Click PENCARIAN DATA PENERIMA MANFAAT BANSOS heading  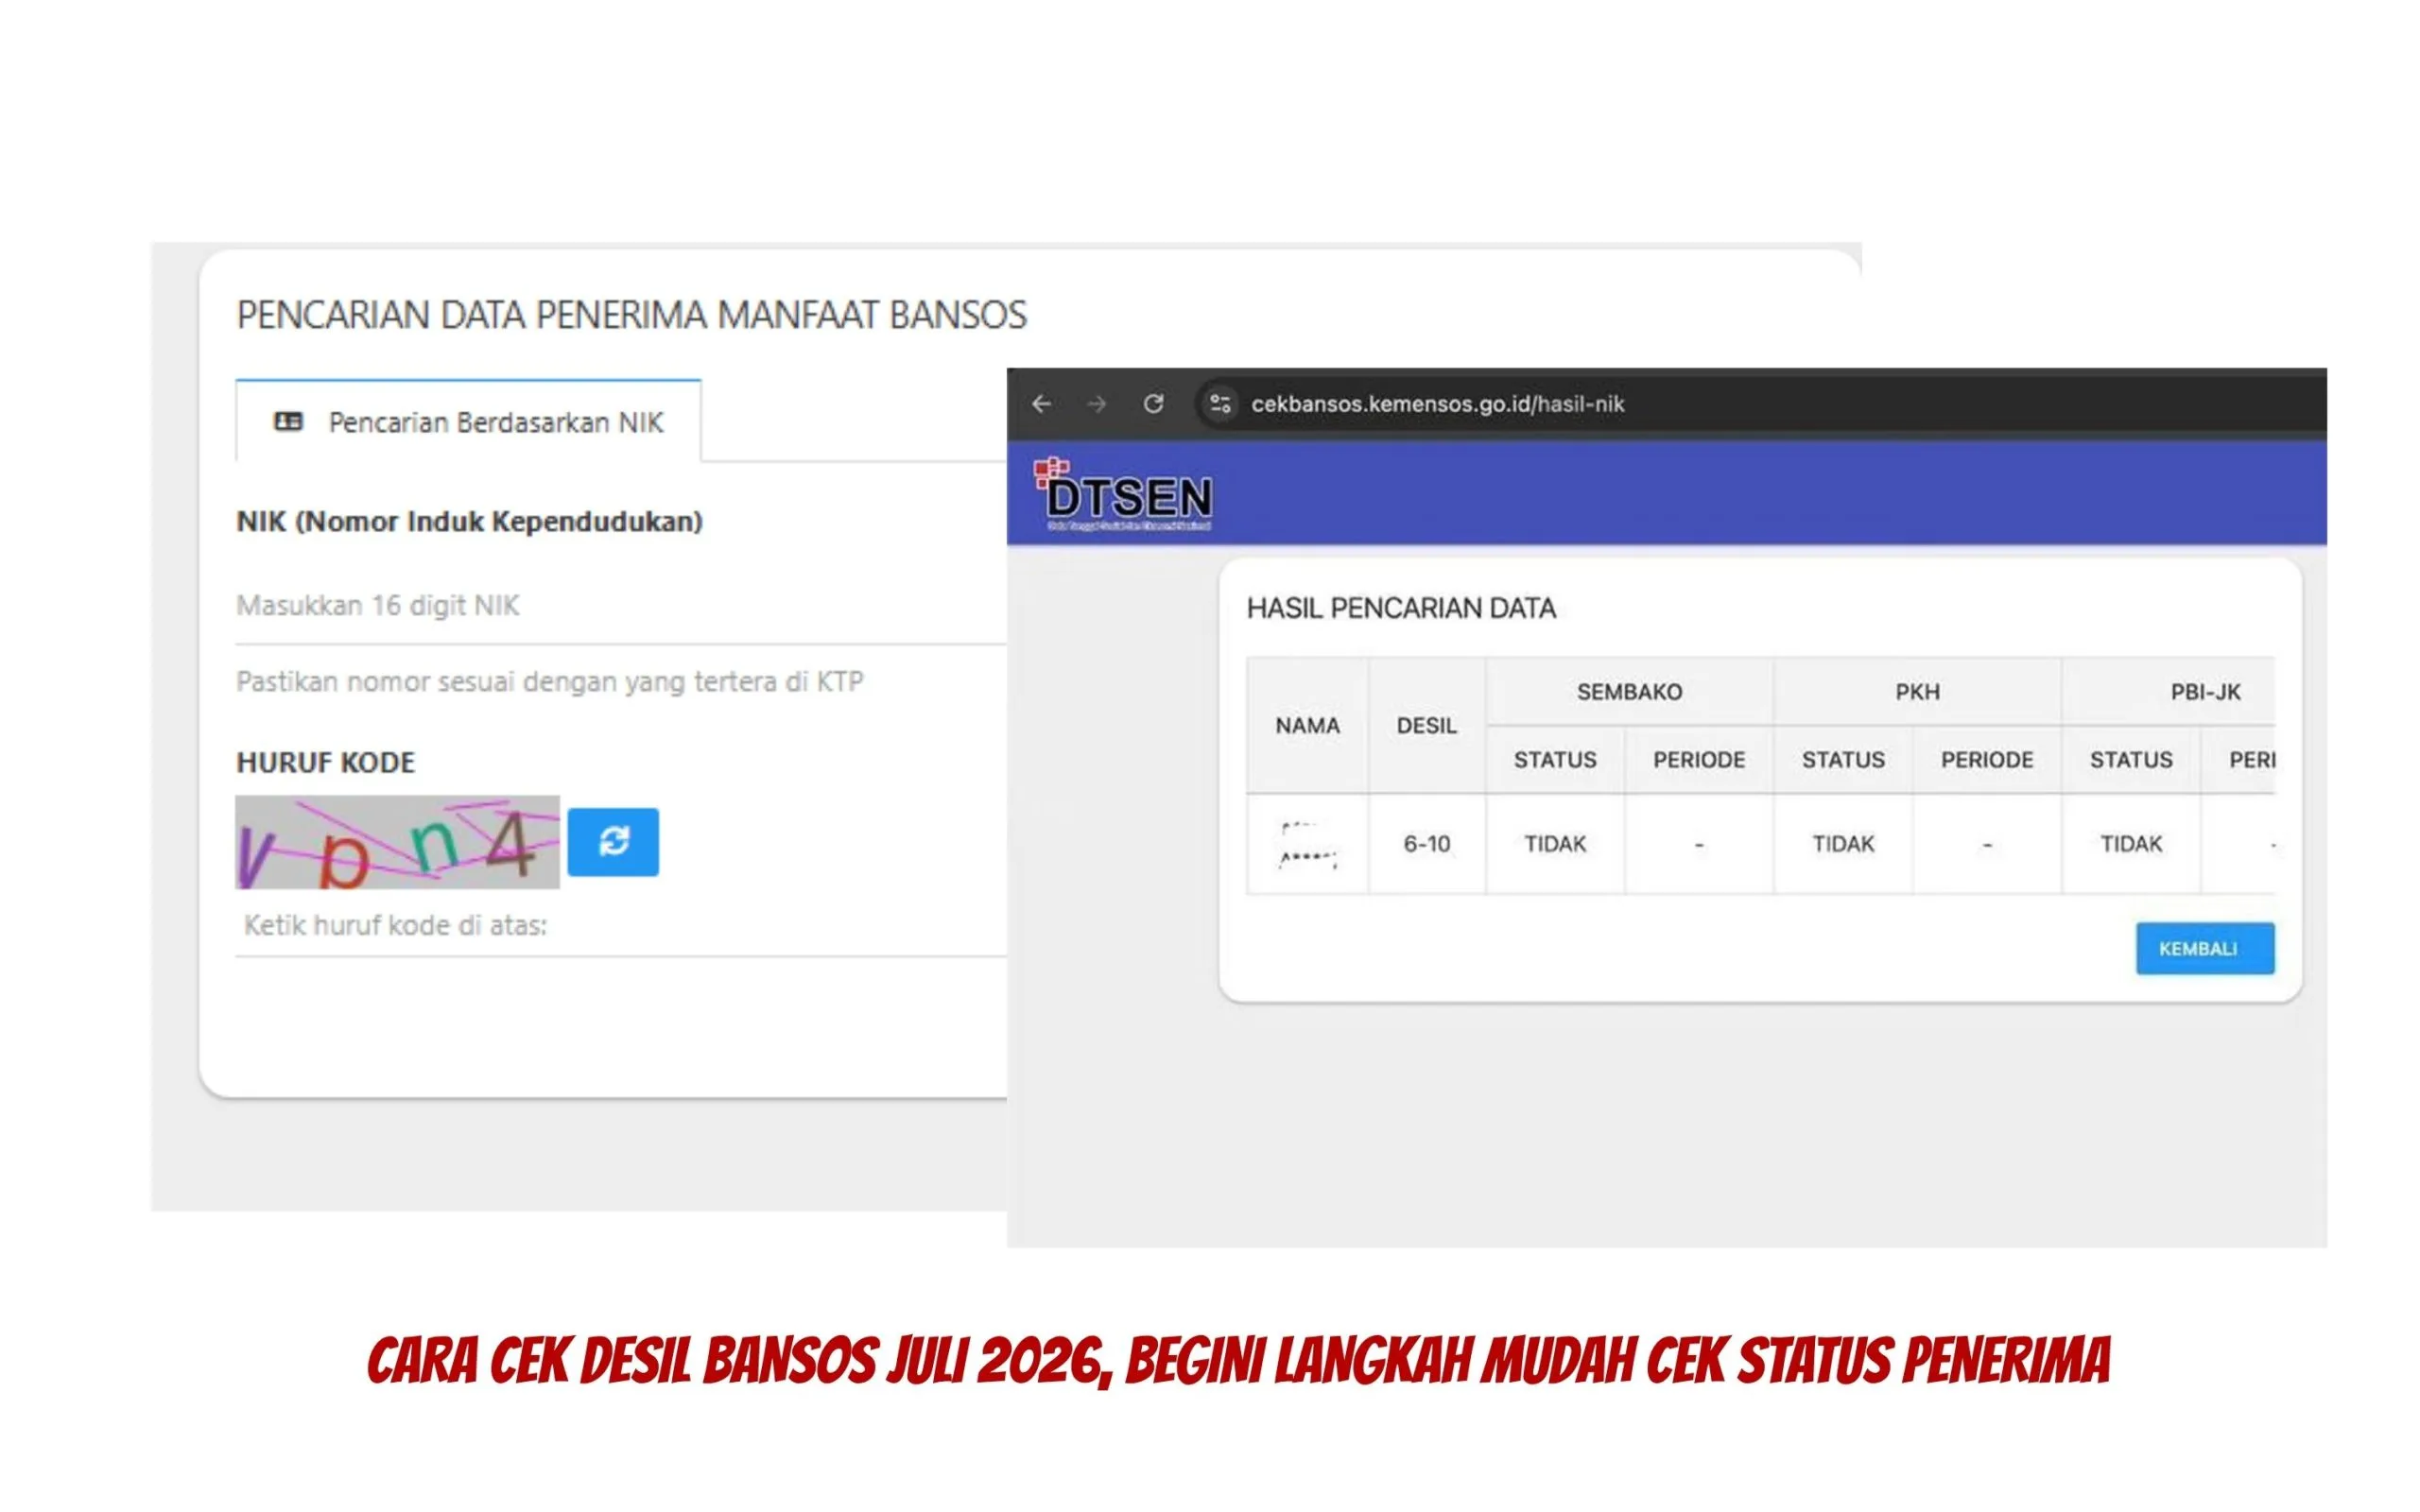pyautogui.click(x=631, y=315)
